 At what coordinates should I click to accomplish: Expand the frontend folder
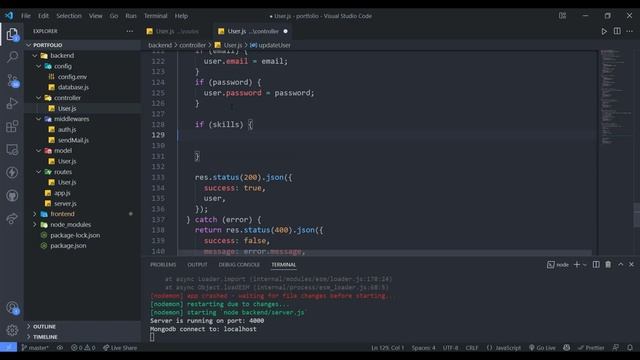[35, 214]
